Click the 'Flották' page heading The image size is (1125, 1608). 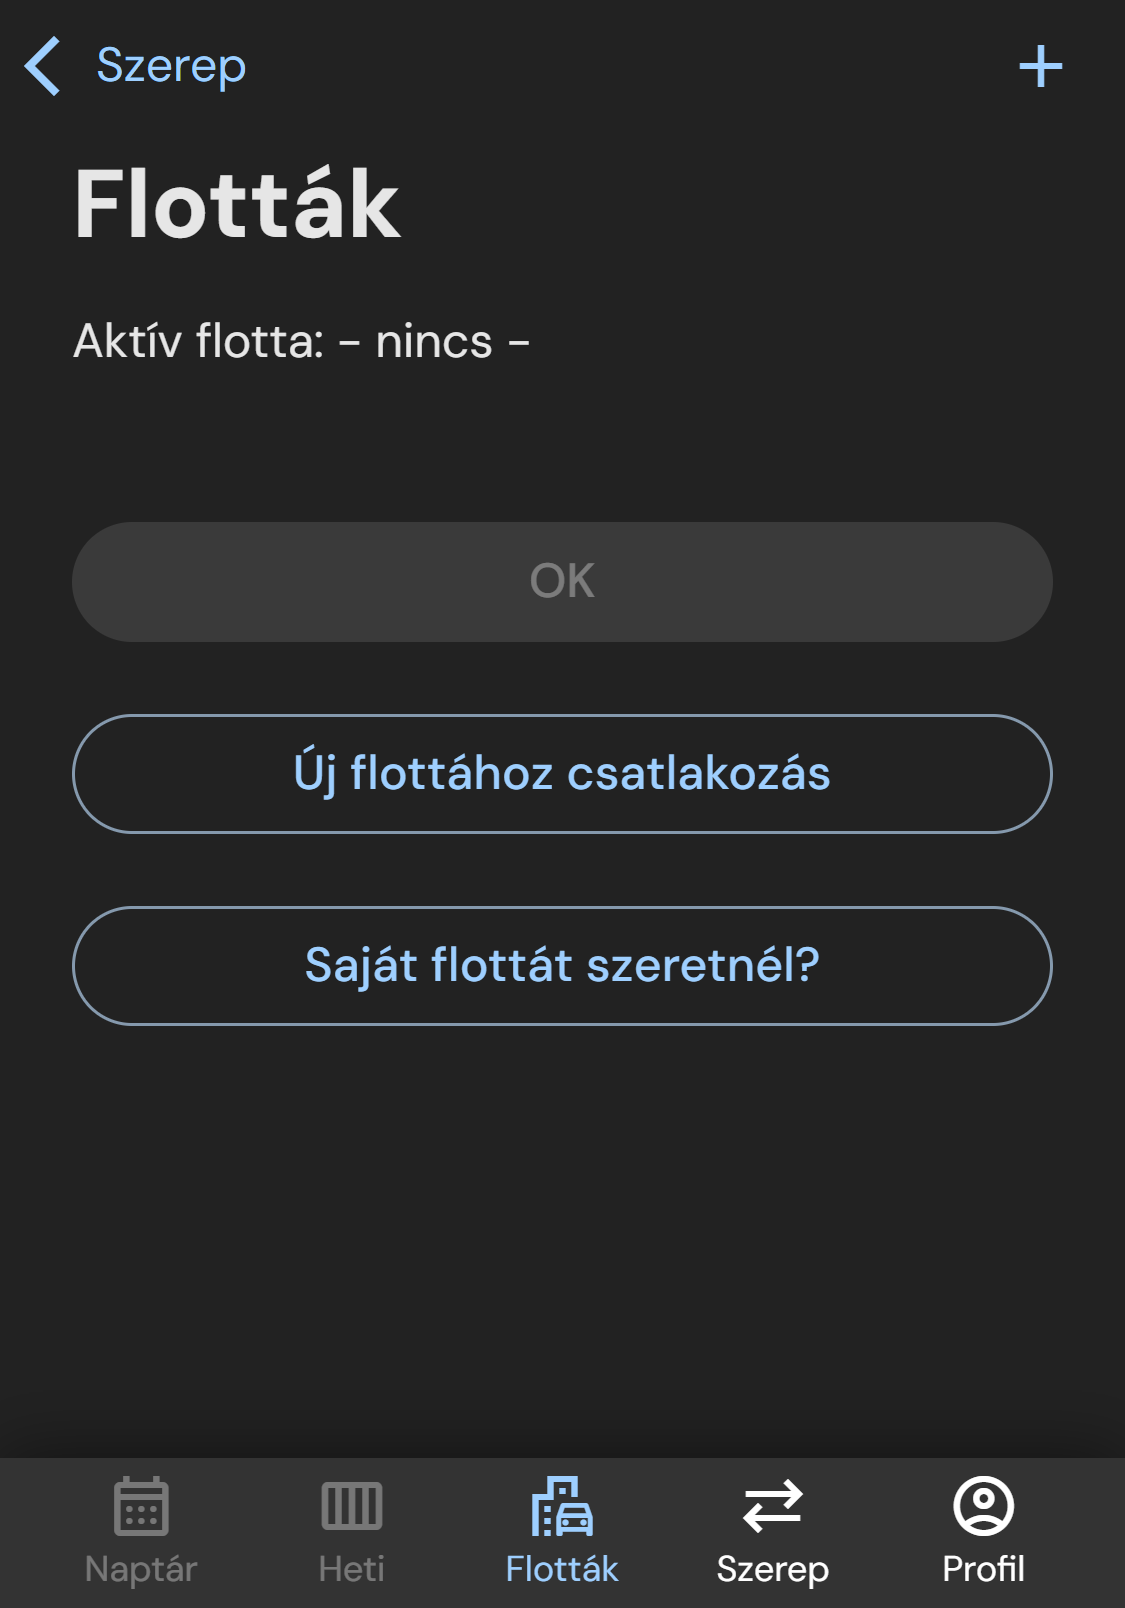tap(237, 205)
